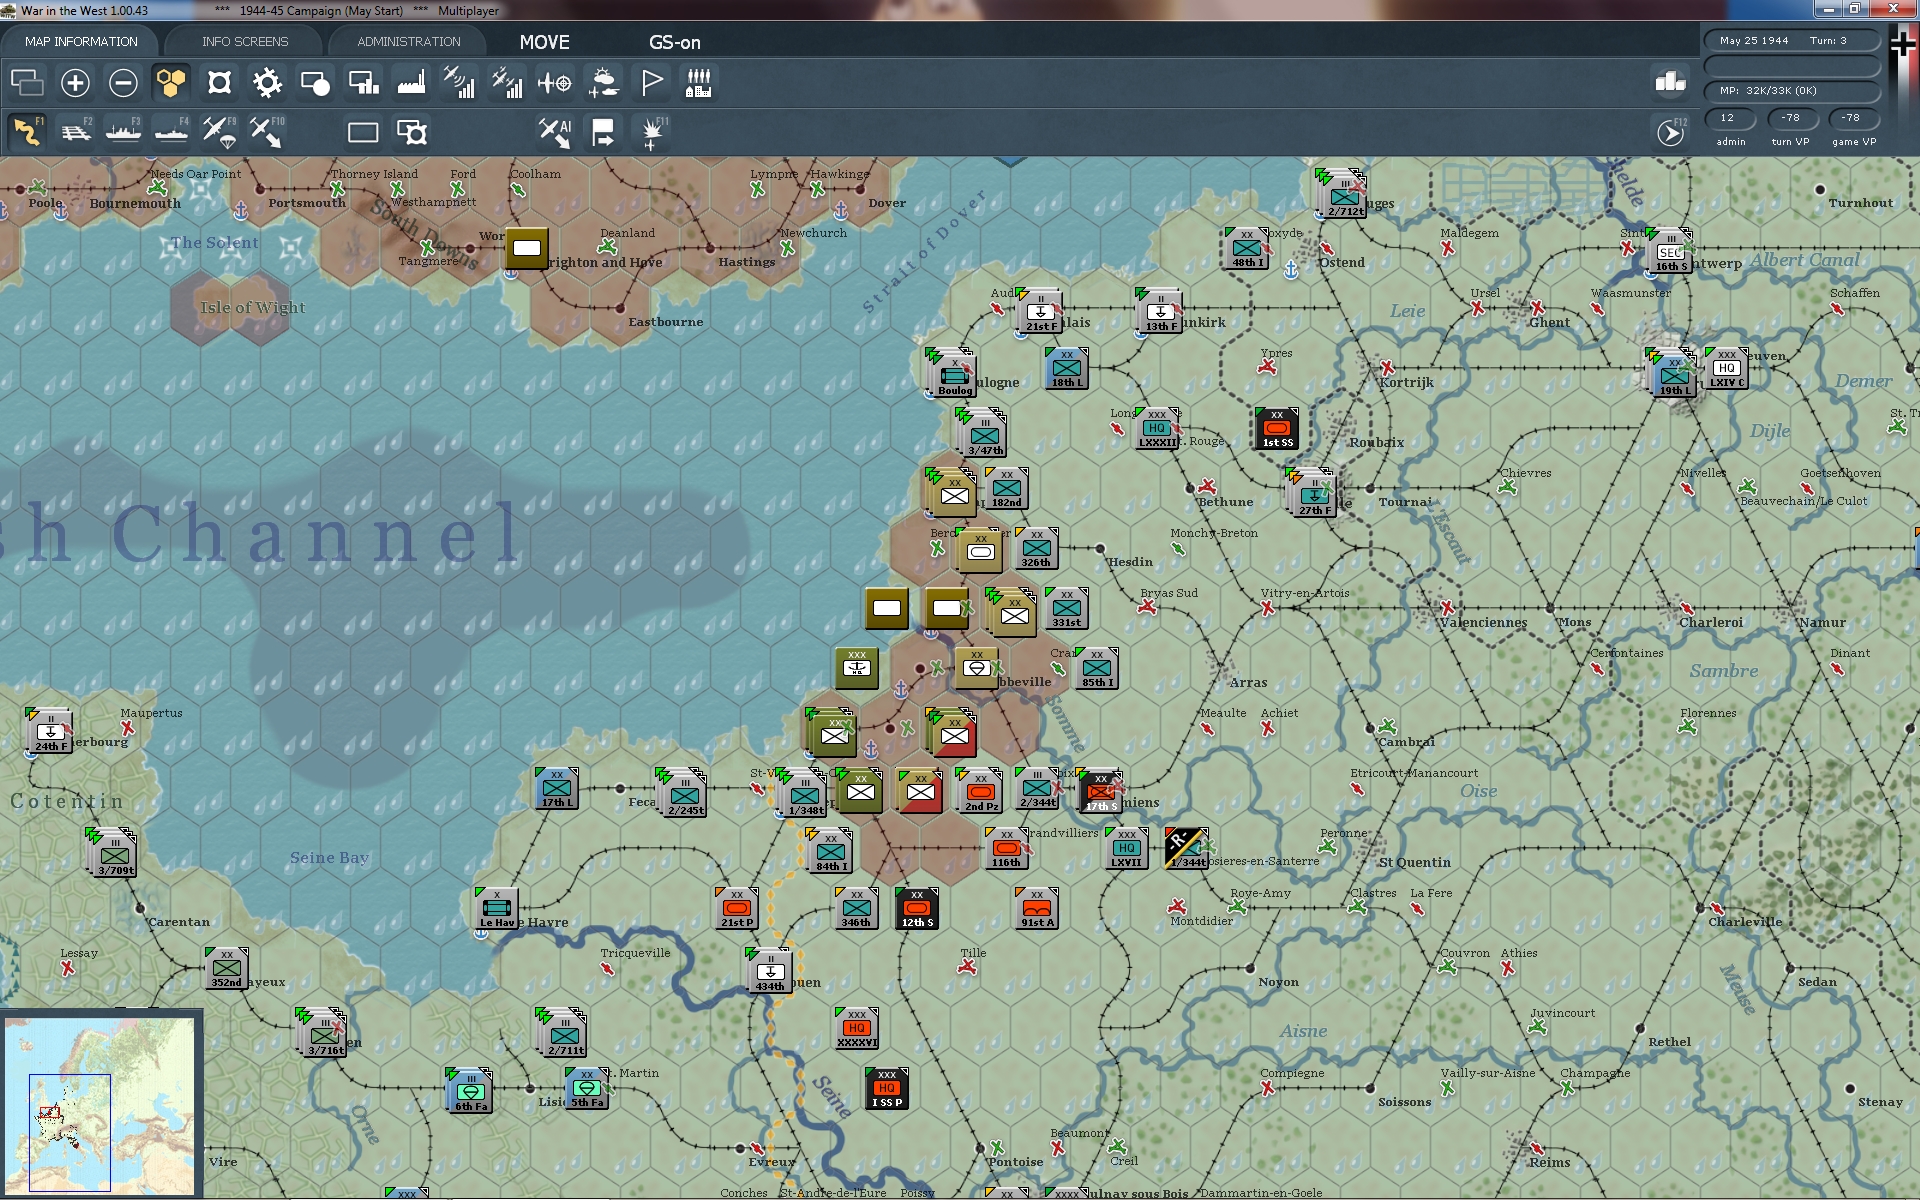The width and height of the screenshot is (1920, 1200).
Task: Click the game VP value
Action: 1853,118
